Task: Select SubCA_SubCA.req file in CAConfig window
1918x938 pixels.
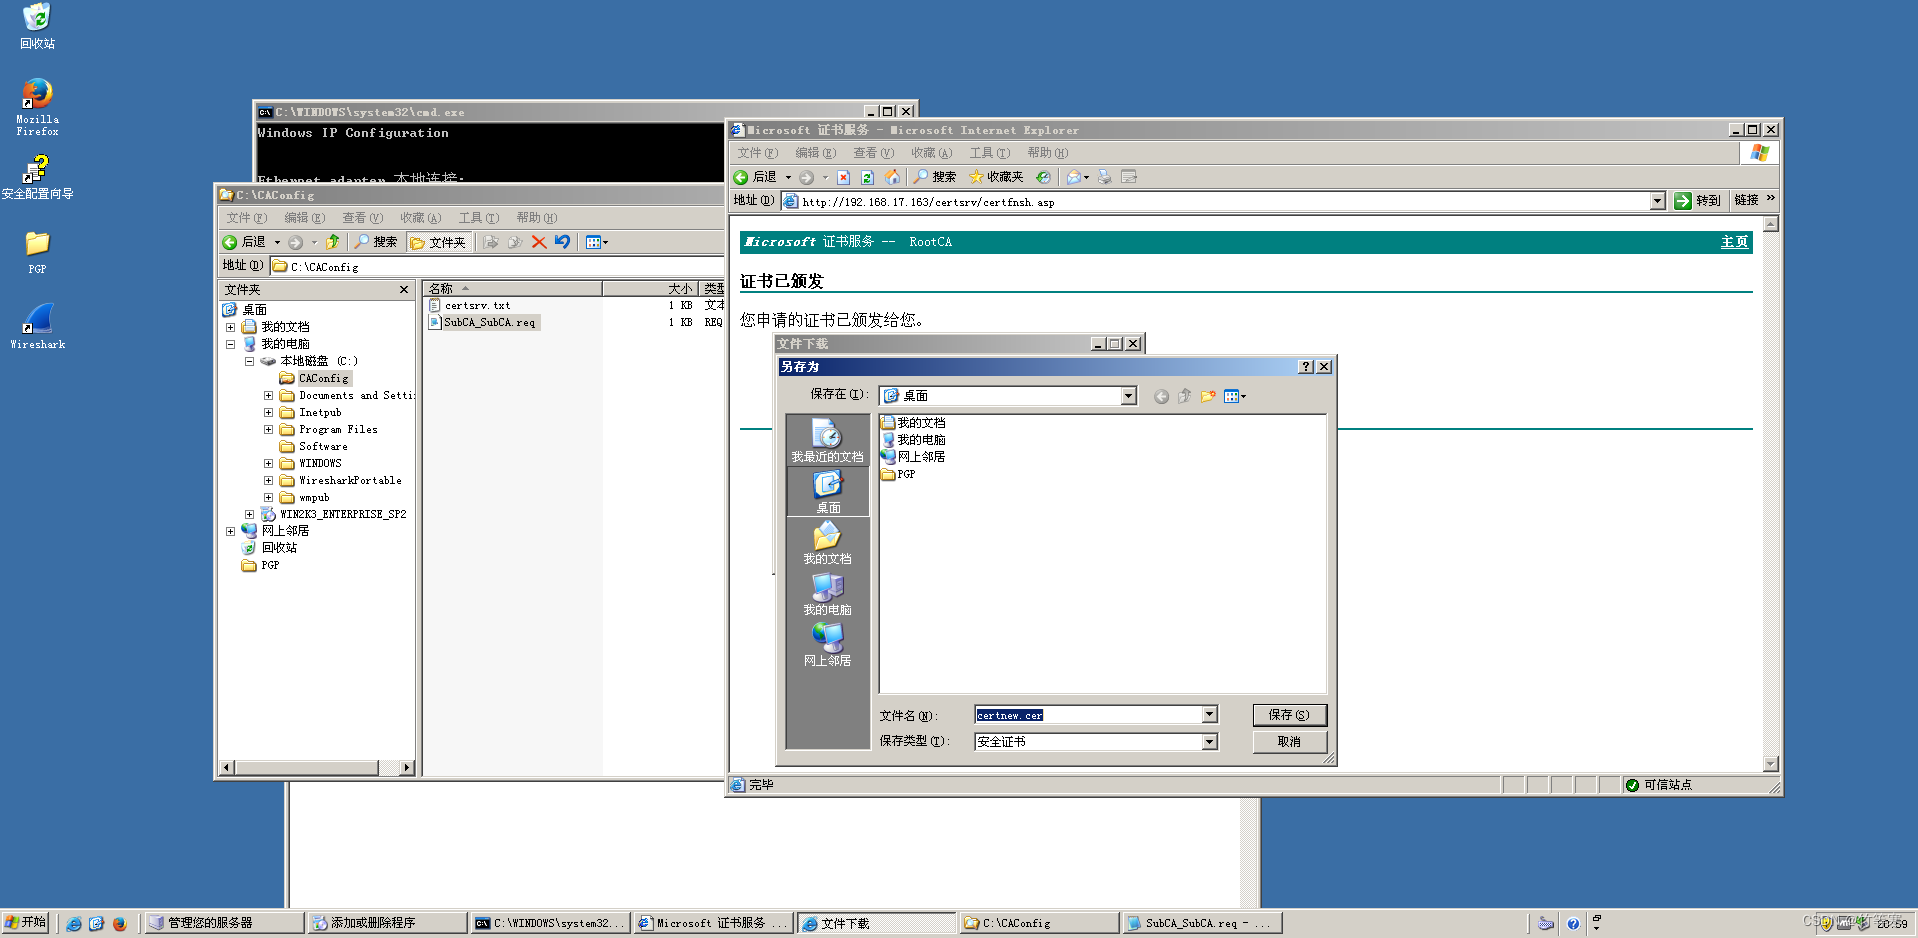Action: (x=483, y=323)
